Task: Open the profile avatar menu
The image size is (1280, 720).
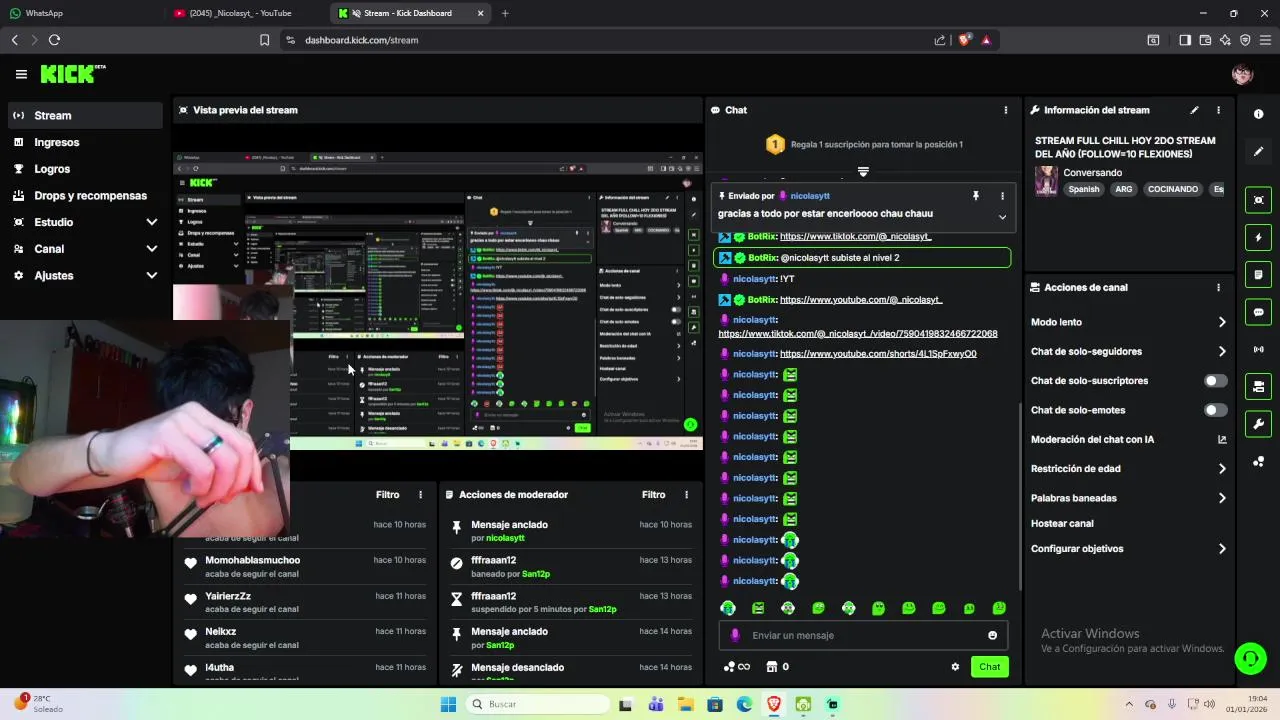Action: (1242, 74)
